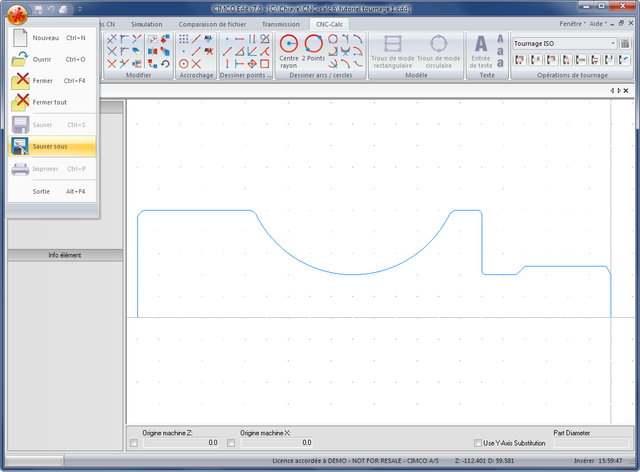Click the calculator icon beside Tournage ISO

(624, 43)
